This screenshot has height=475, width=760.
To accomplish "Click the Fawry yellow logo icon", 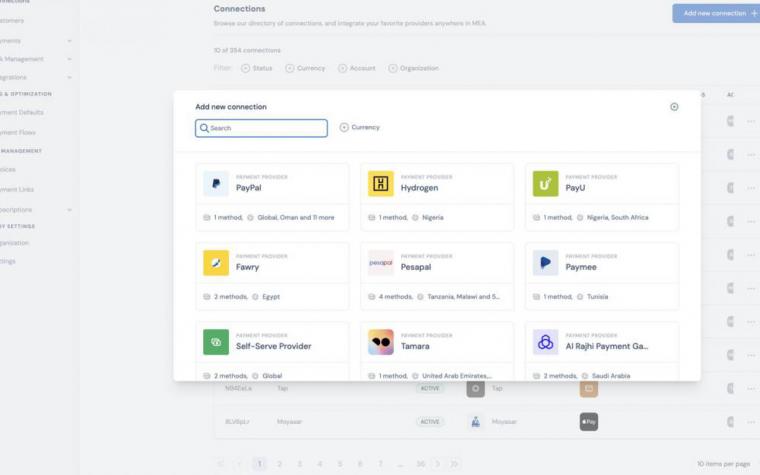I will (216, 263).
